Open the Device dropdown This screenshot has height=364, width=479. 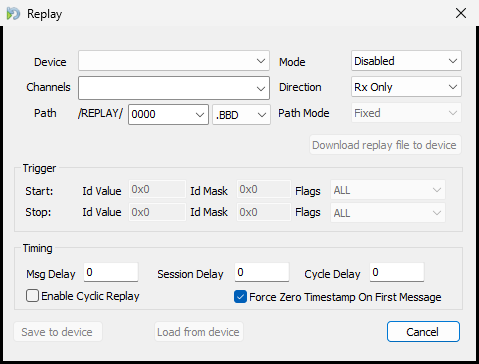click(174, 61)
